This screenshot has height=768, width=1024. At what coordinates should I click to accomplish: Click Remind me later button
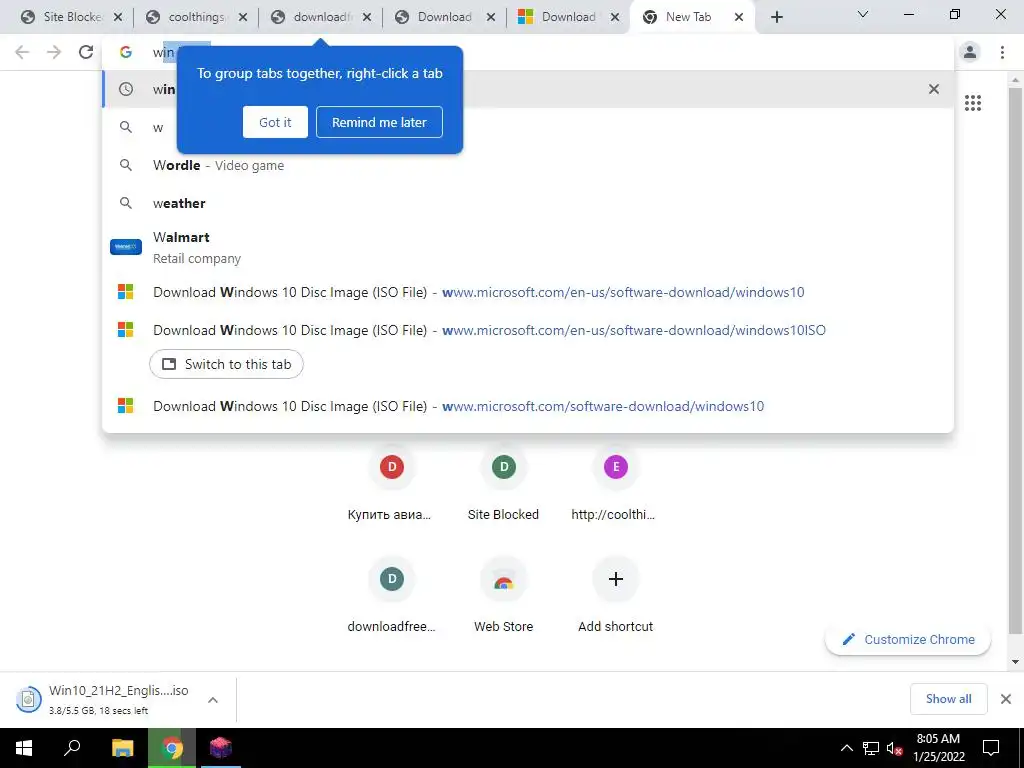pyautogui.click(x=379, y=122)
